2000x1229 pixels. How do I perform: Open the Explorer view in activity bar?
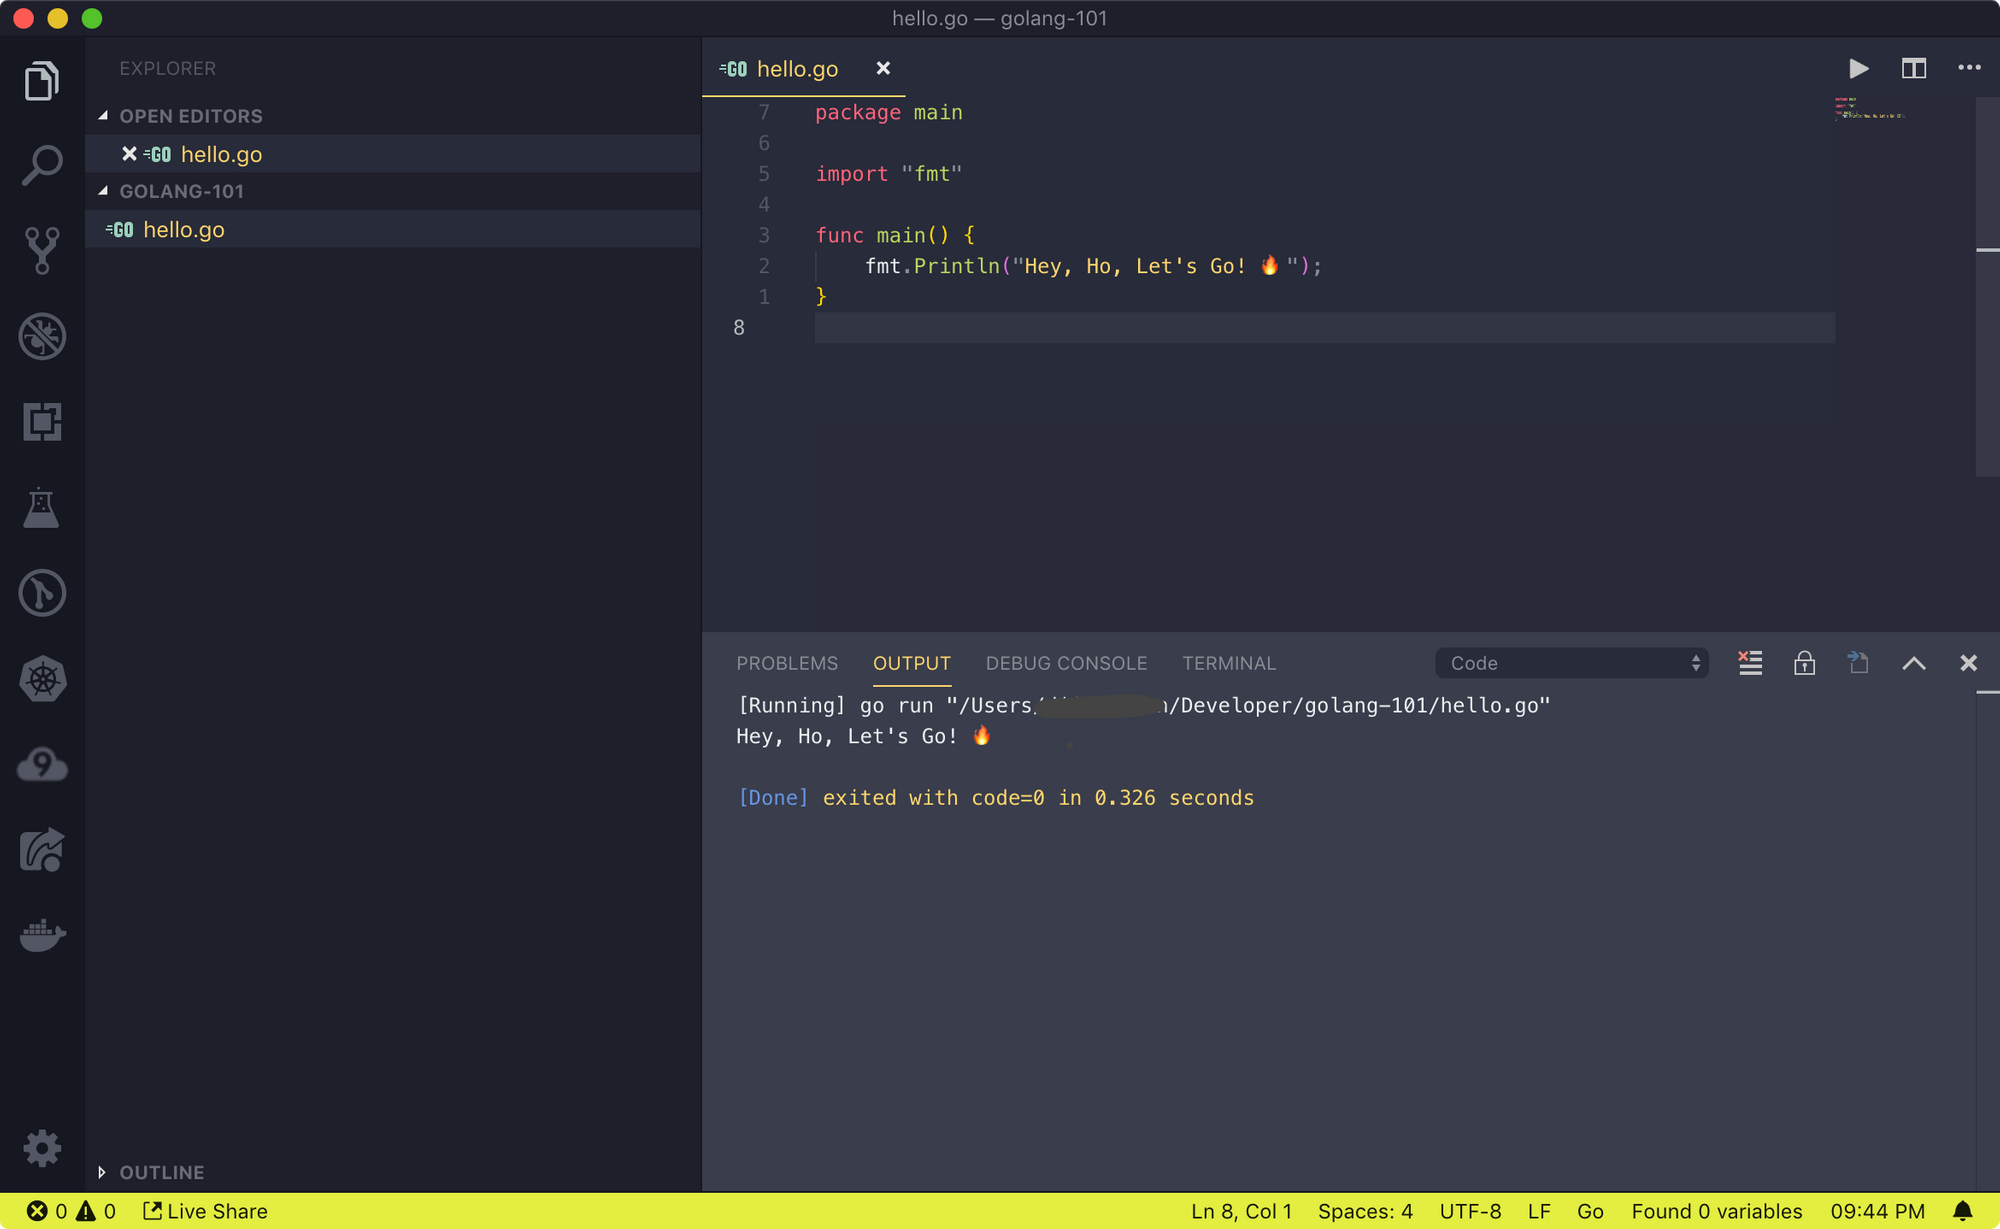[x=42, y=80]
